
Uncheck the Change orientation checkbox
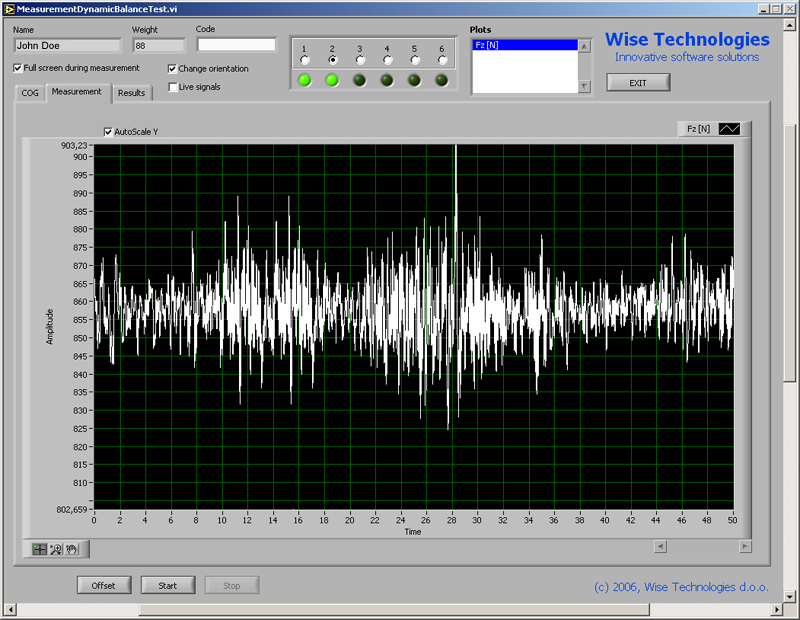pos(172,68)
